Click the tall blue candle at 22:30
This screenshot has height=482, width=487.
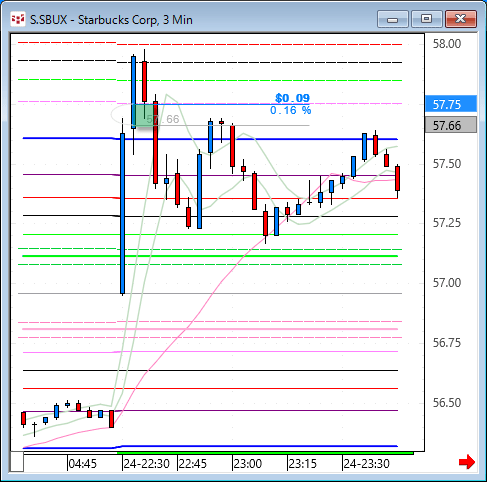tap(122, 213)
